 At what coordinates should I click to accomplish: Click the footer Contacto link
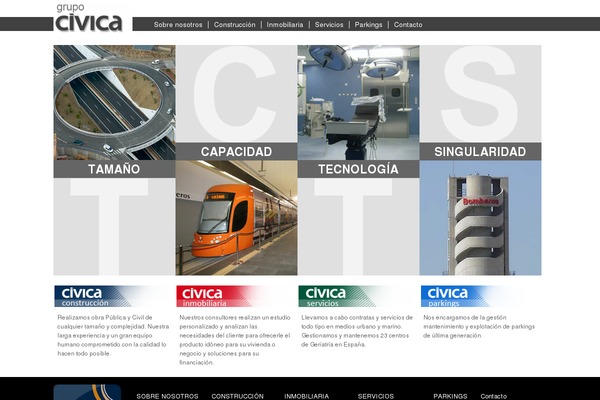pos(494,396)
